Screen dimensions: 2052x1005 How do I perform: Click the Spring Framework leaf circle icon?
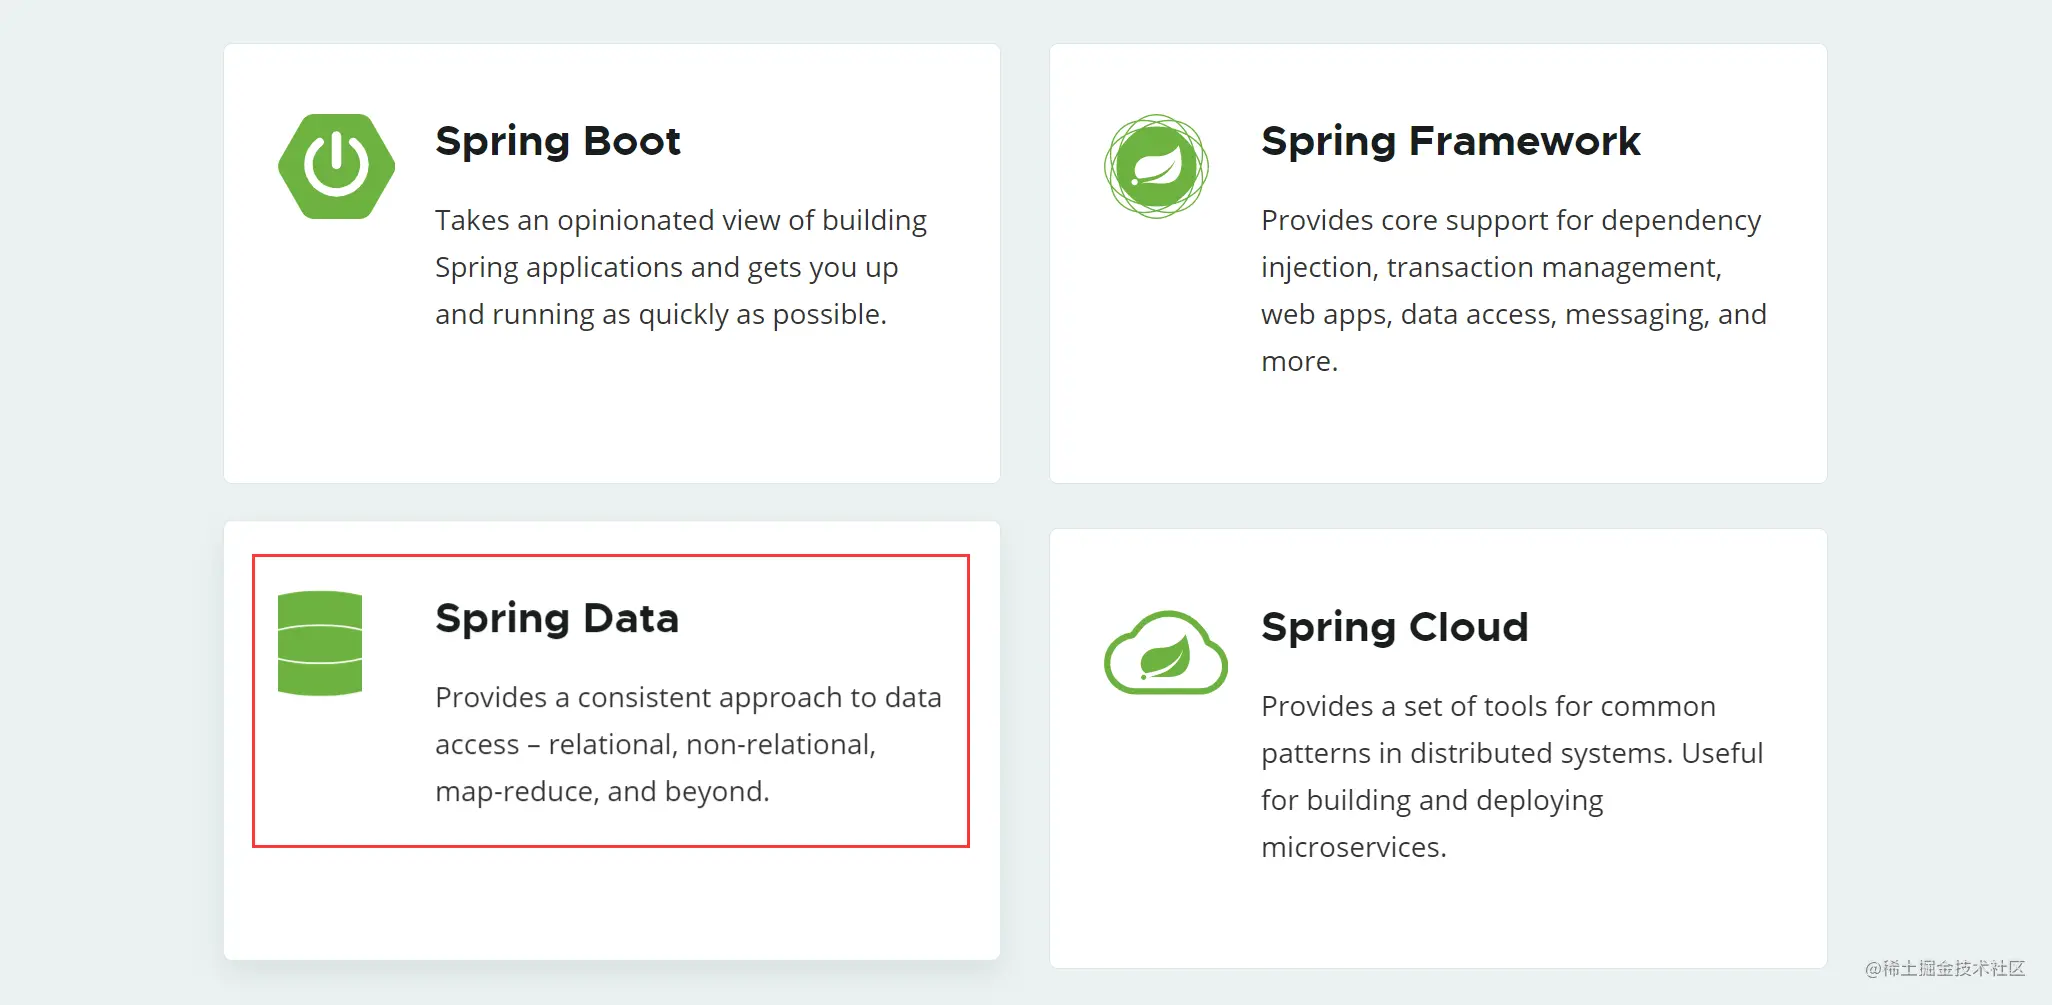(x=1156, y=166)
